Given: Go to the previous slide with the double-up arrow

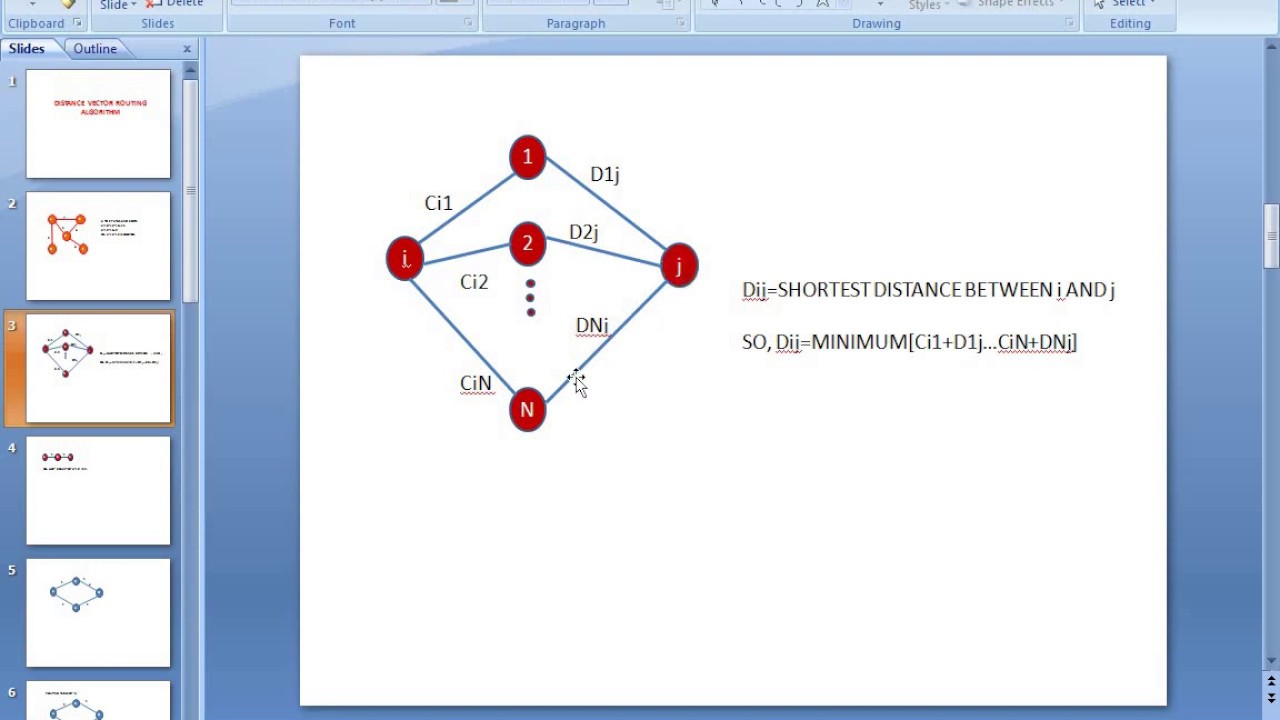Looking at the screenshot, I should (x=1272, y=681).
